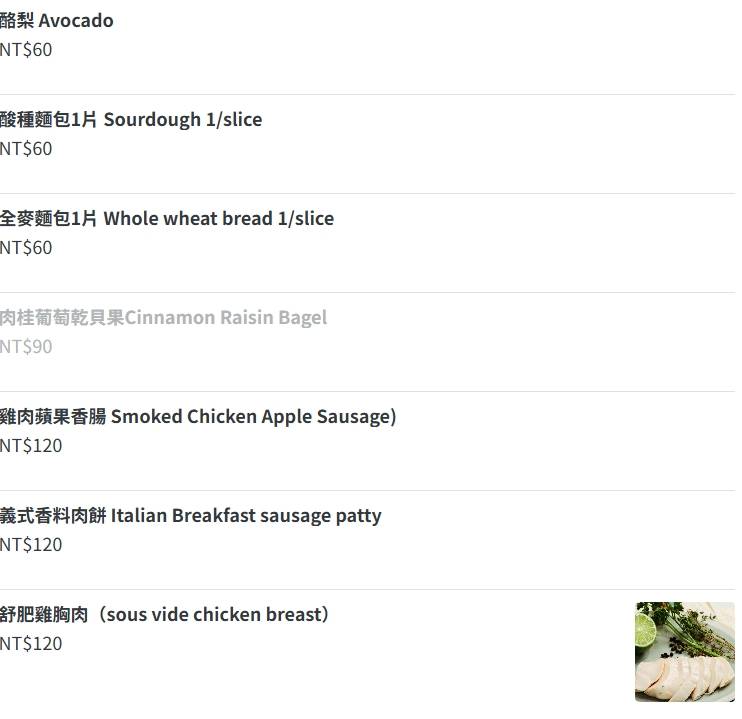Viewport: 742px width, 719px height.
Task: Click the 酪梨 Chinese label
Action: click(x=17, y=21)
